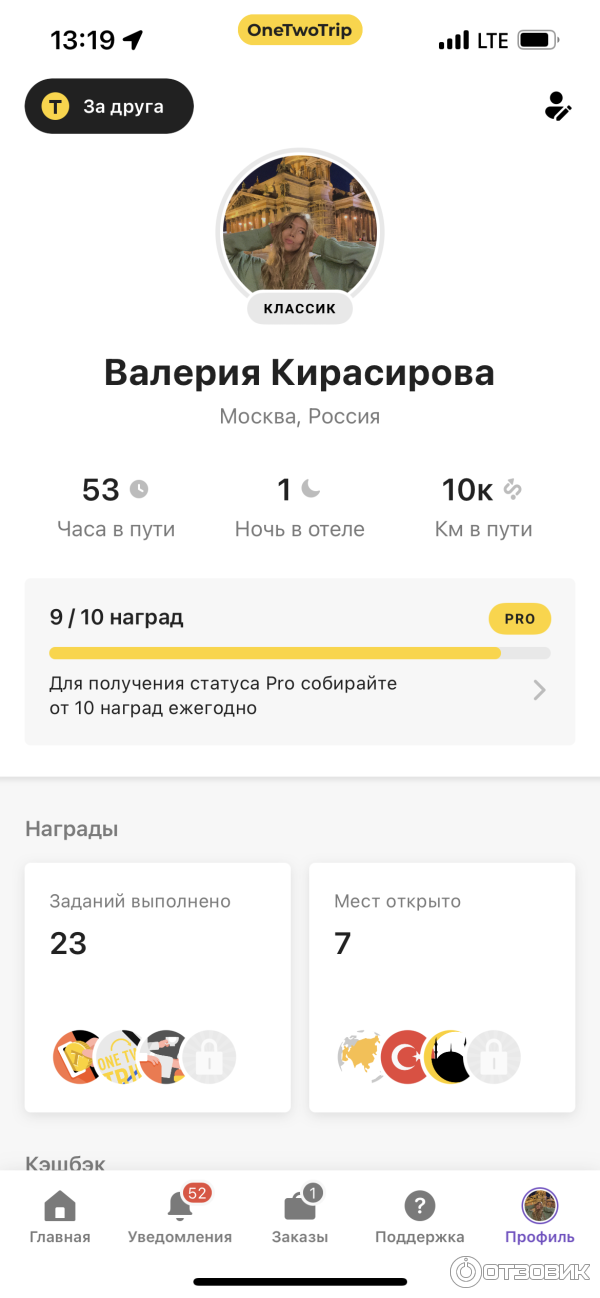The image size is (600, 1298).
Task: Open Поддержка support tab
Action: [x=420, y=1216]
